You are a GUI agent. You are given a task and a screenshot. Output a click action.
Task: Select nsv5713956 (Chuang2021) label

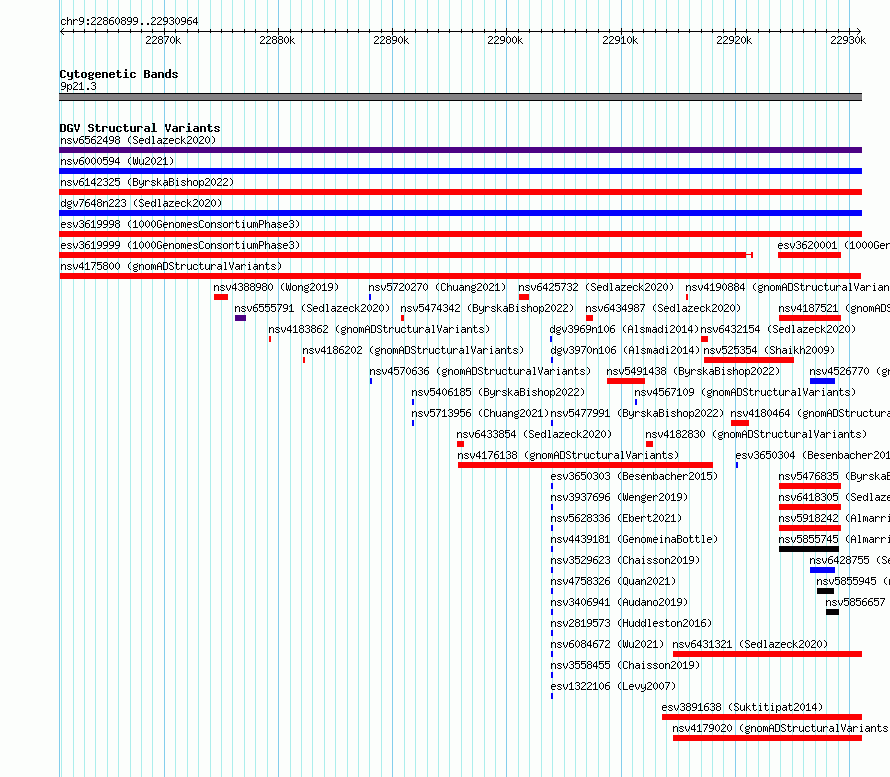480,413
